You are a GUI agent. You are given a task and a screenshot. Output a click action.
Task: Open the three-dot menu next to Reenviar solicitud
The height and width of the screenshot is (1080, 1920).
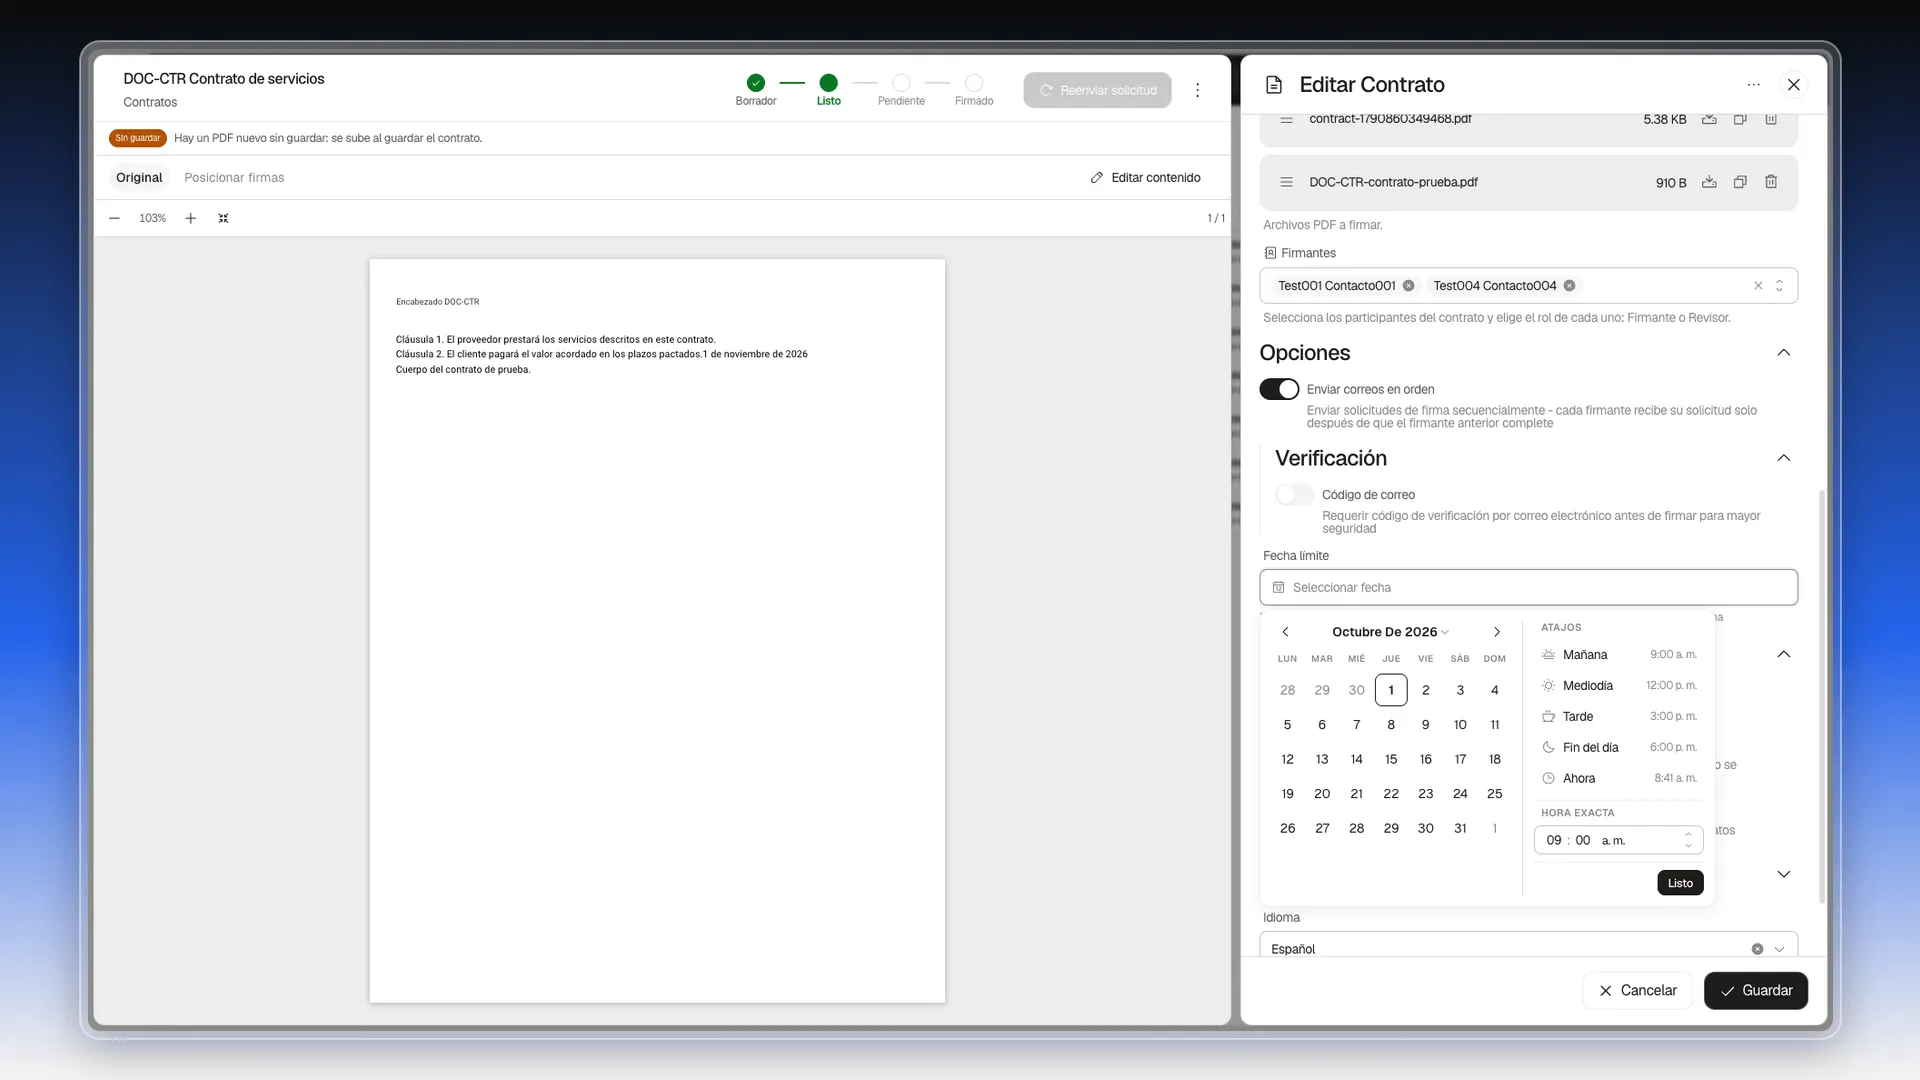(x=1197, y=90)
